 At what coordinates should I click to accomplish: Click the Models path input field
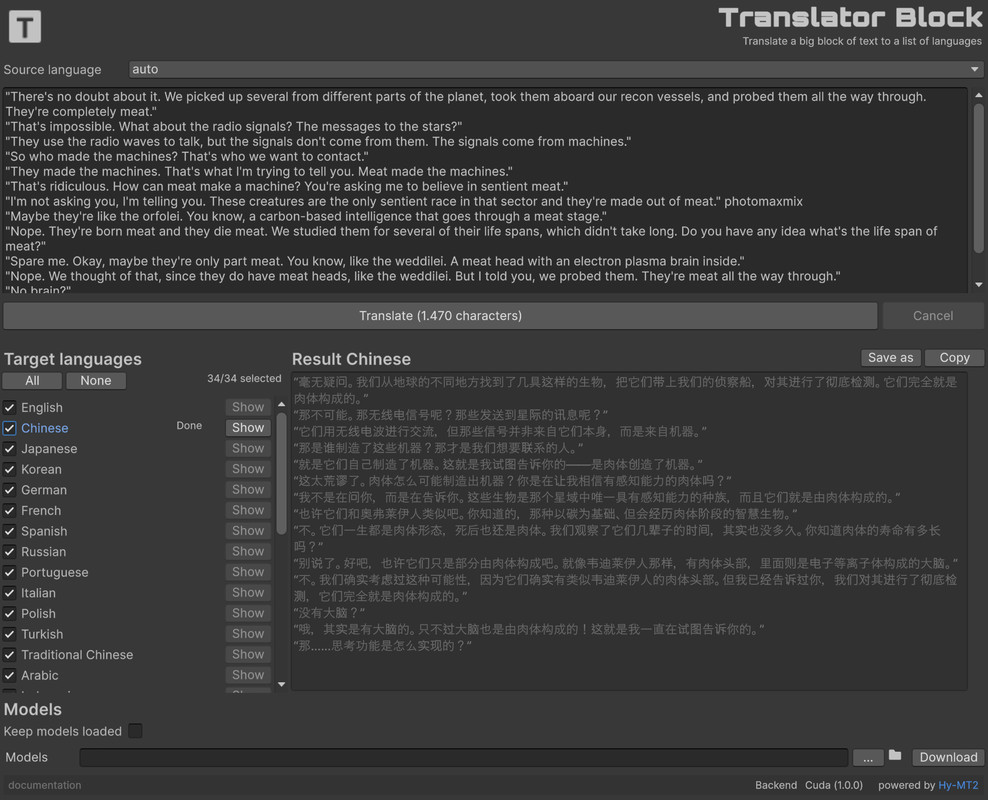pos(463,757)
